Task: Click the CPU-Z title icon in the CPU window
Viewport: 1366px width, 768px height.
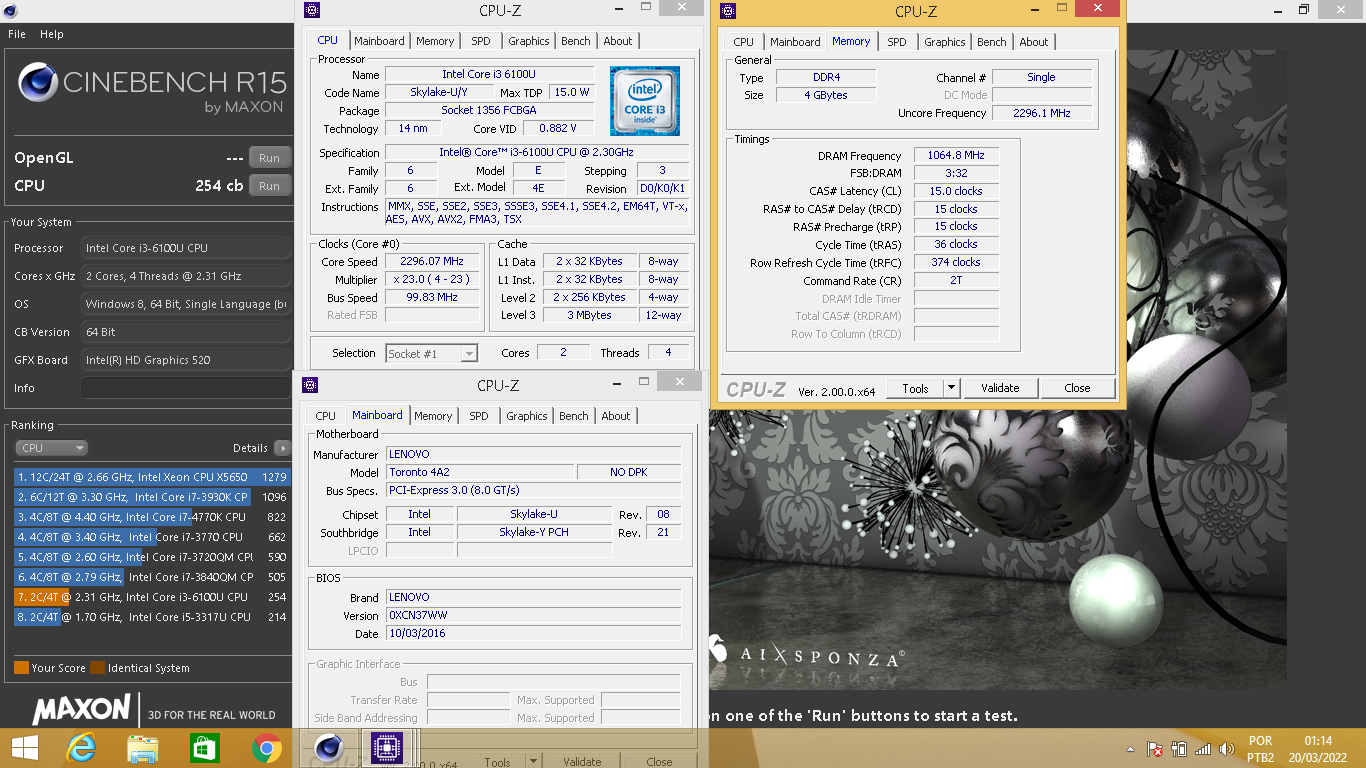Action: point(312,10)
